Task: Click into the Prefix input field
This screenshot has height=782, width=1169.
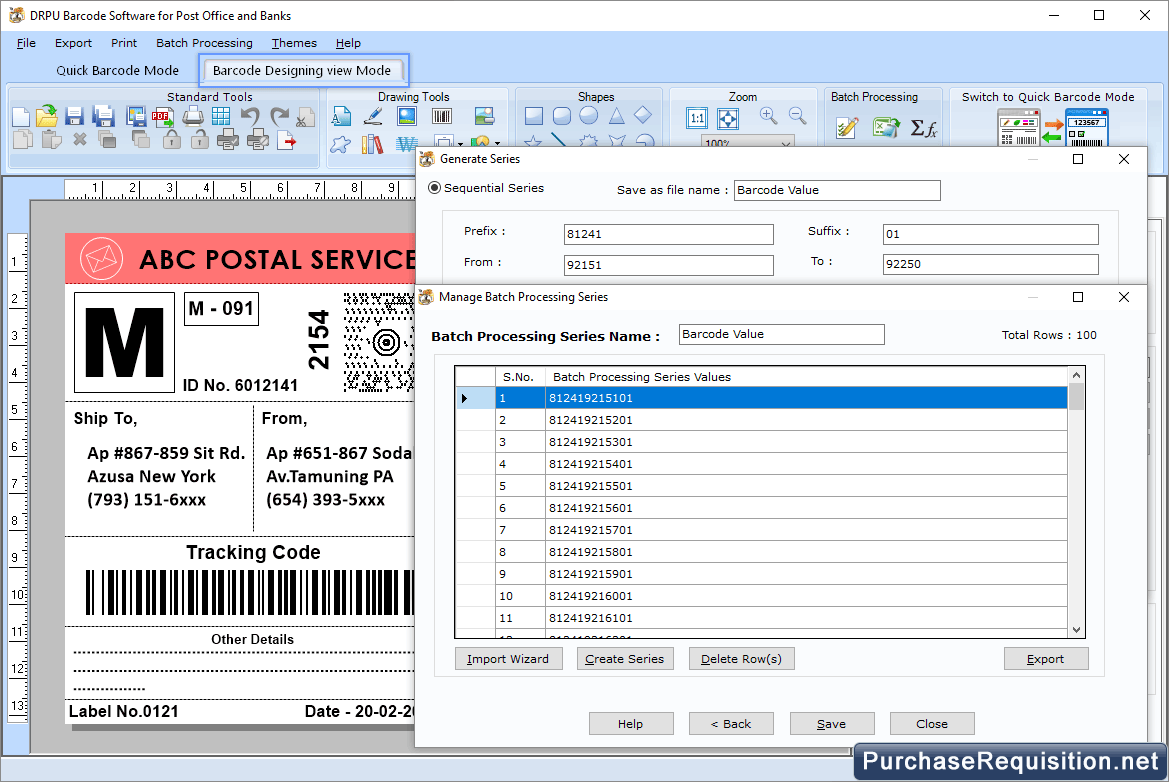Action: point(668,234)
